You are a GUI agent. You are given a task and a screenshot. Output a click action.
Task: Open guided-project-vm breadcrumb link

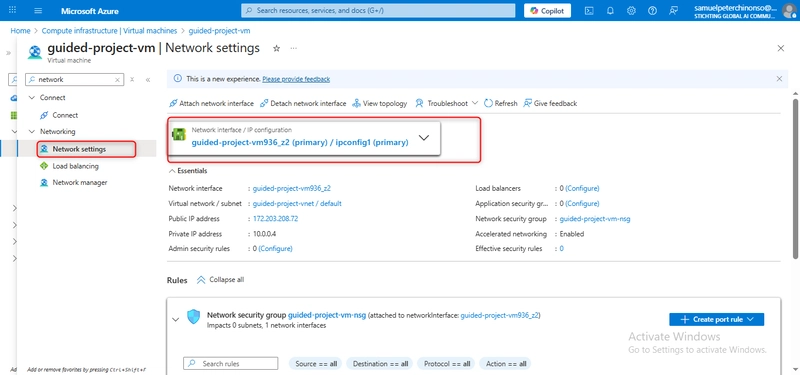click(219, 31)
